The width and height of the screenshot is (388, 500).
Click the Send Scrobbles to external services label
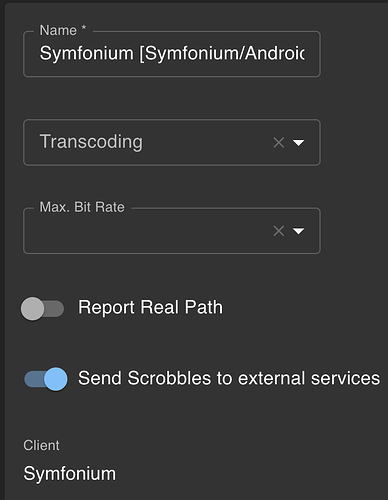(x=229, y=378)
